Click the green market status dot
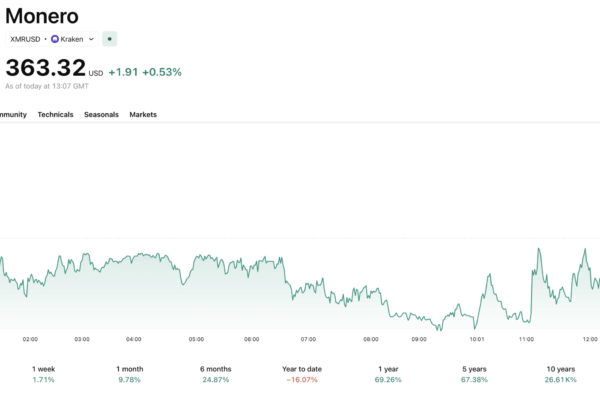The height and width of the screenshot is (400, 600). coord(109,39)
